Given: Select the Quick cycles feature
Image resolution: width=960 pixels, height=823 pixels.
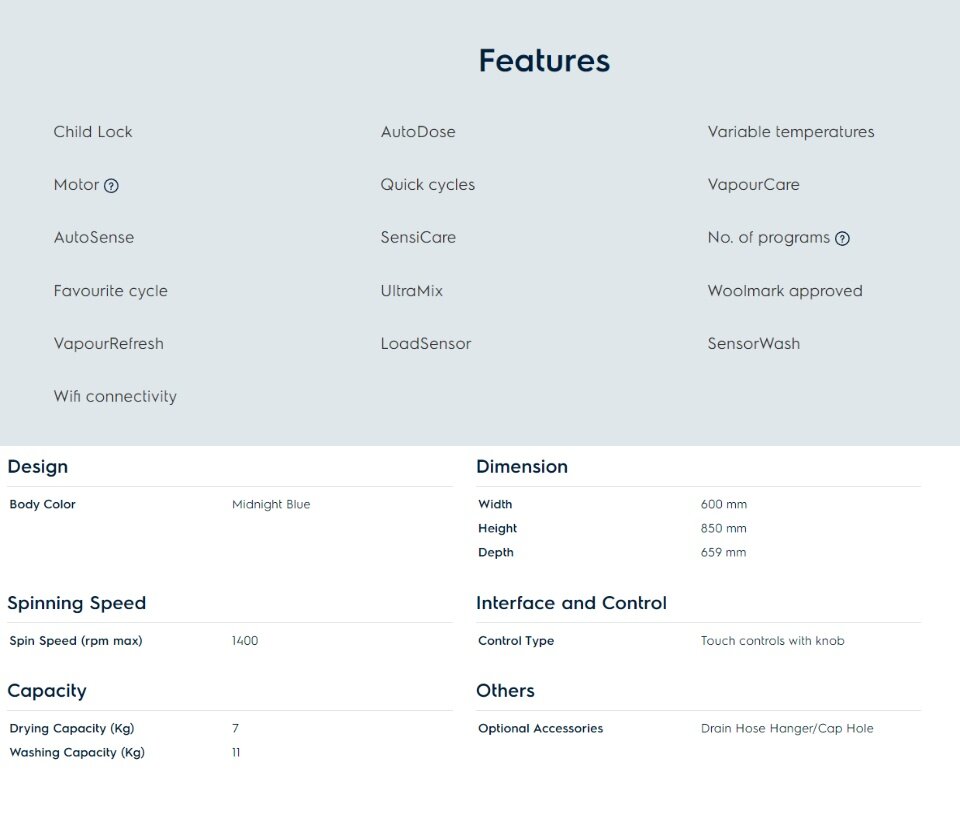Looking at the screenshot, I should [x=428, y=185].
